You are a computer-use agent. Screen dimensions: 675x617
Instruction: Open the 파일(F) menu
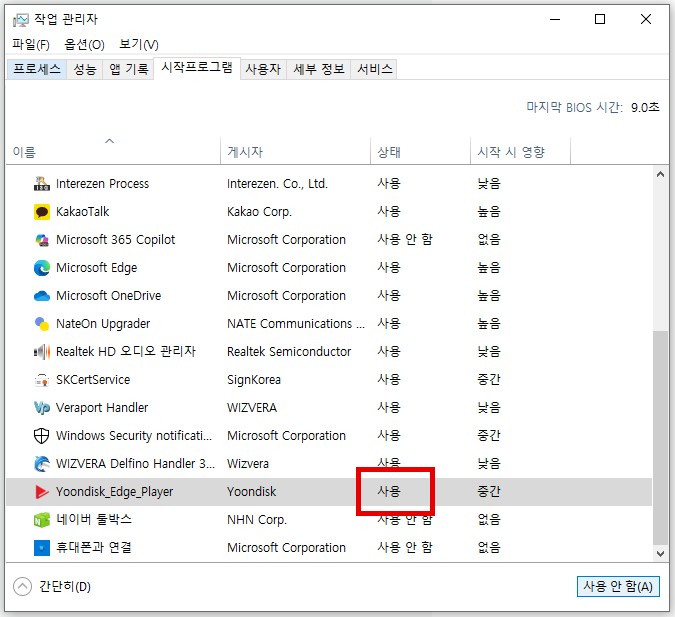31,44
